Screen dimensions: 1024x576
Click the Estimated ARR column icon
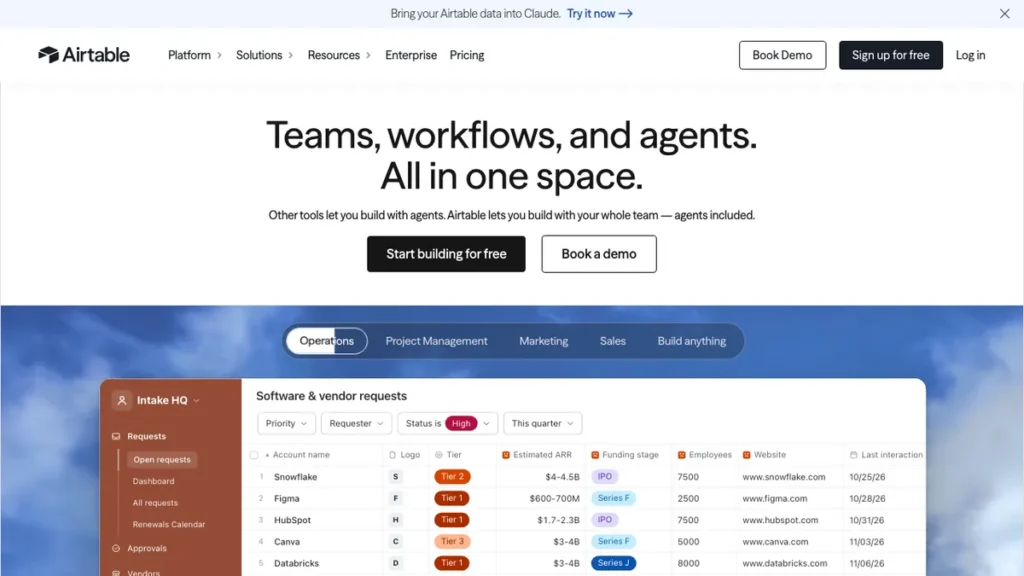(505, 455)
